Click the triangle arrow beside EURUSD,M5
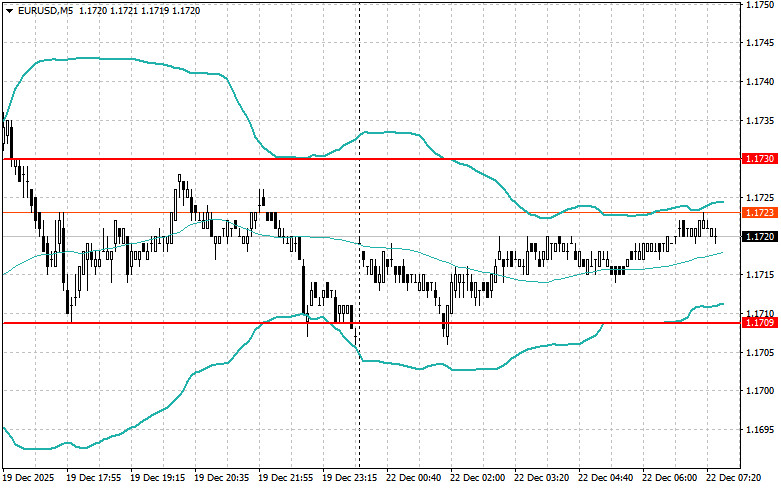 pyautogui.click(x=9, y=10)
